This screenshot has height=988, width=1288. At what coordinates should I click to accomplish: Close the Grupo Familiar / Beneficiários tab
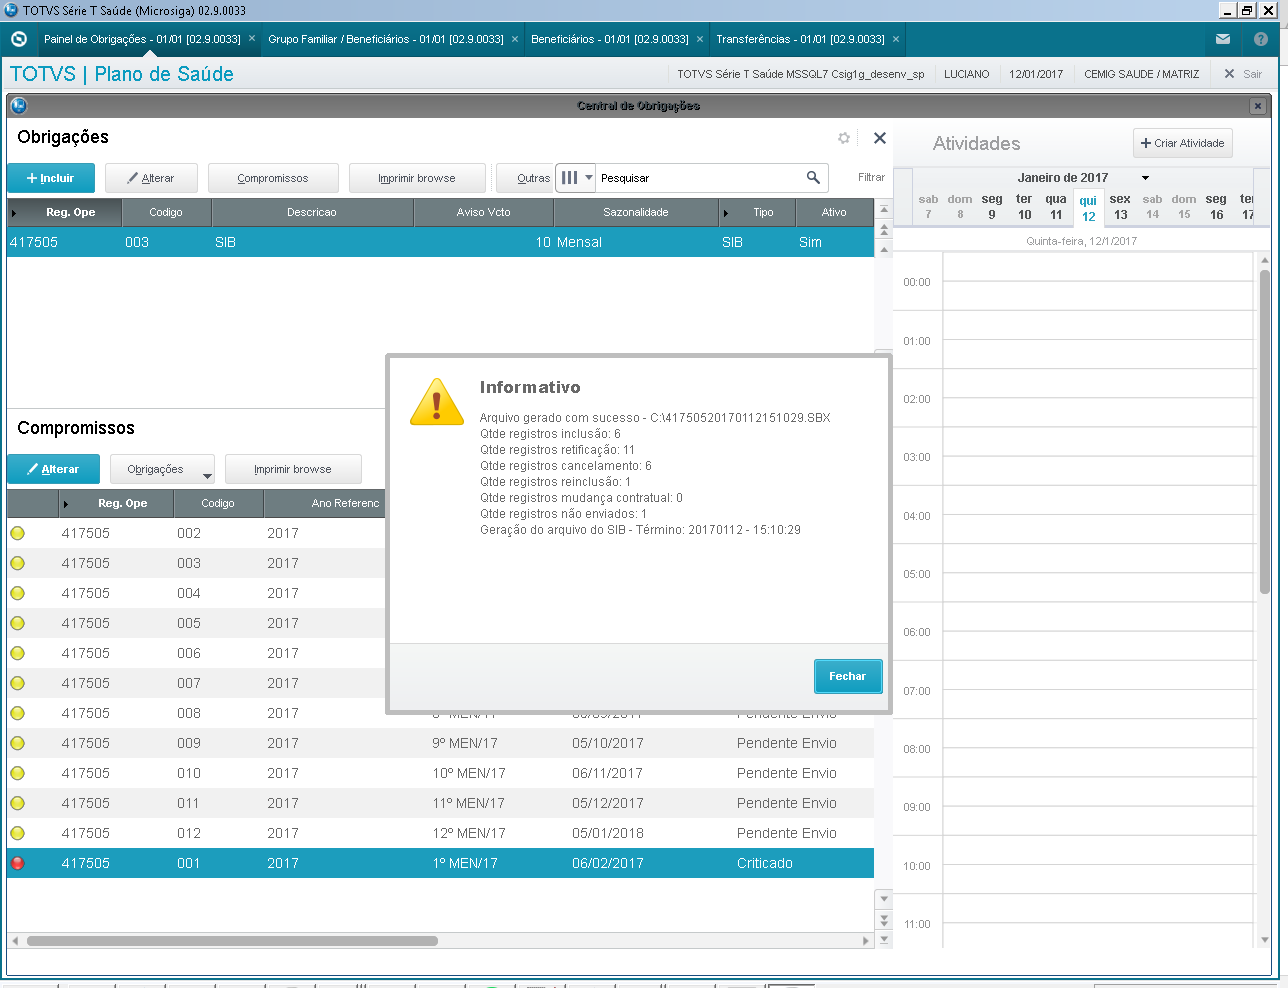tap(515, 39)
